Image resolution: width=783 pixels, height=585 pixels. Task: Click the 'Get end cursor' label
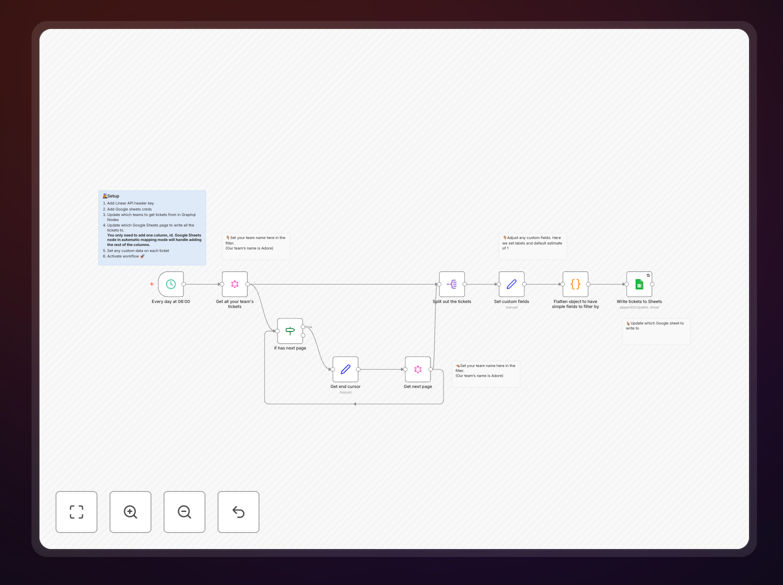point(346,387)
